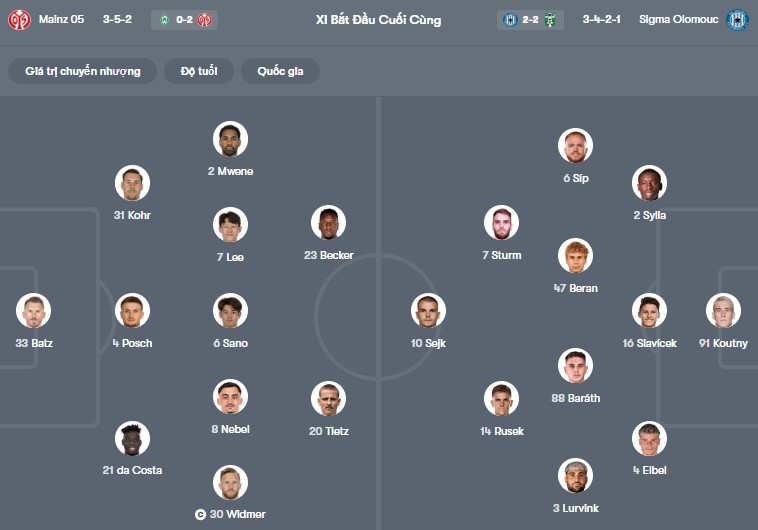
Task: Select Koutny's goalkeeper avatar
Action: point(723,311)
